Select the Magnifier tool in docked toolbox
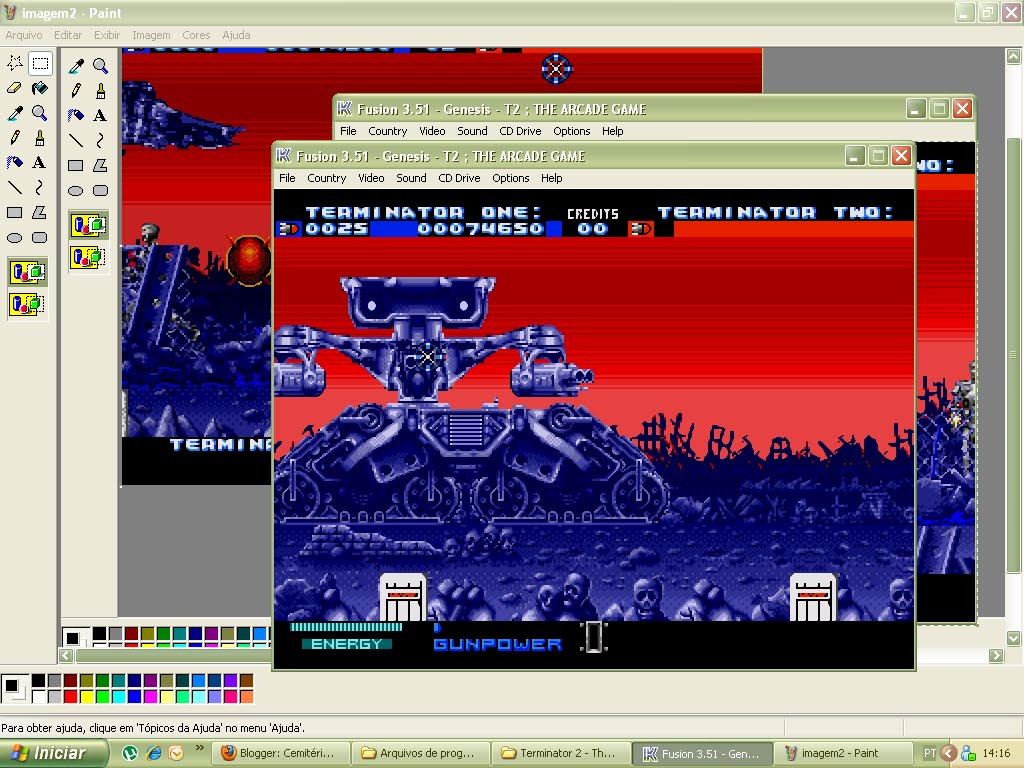The image size is (1024, 768). (x=40, y=113)
